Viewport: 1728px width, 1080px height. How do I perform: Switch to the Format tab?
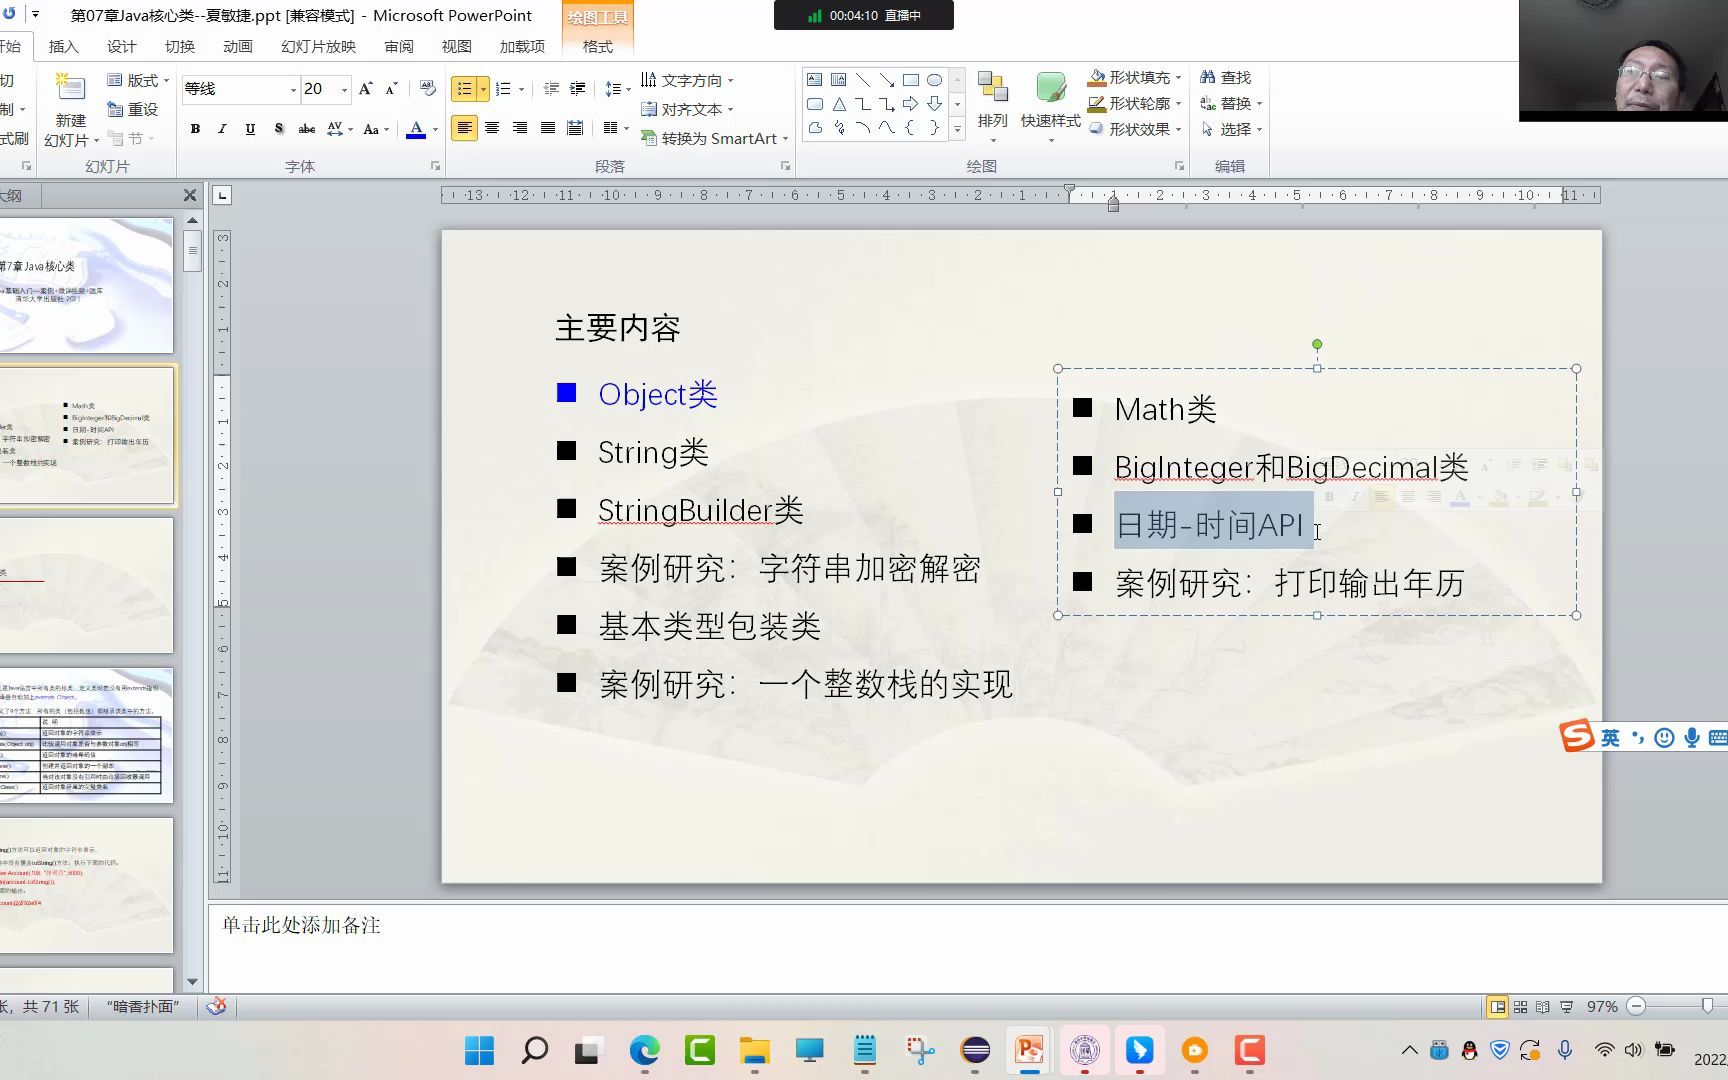[x=597, y=46]
